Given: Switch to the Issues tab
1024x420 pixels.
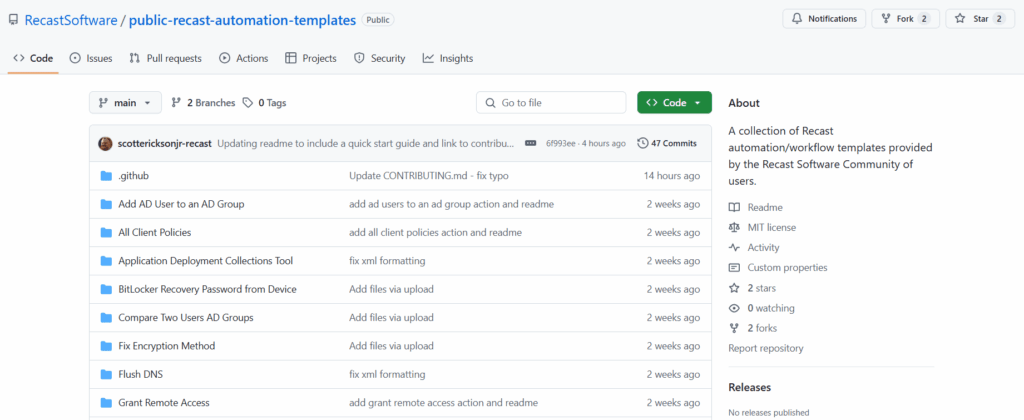Looking at the screenshot, I should 91,58.
